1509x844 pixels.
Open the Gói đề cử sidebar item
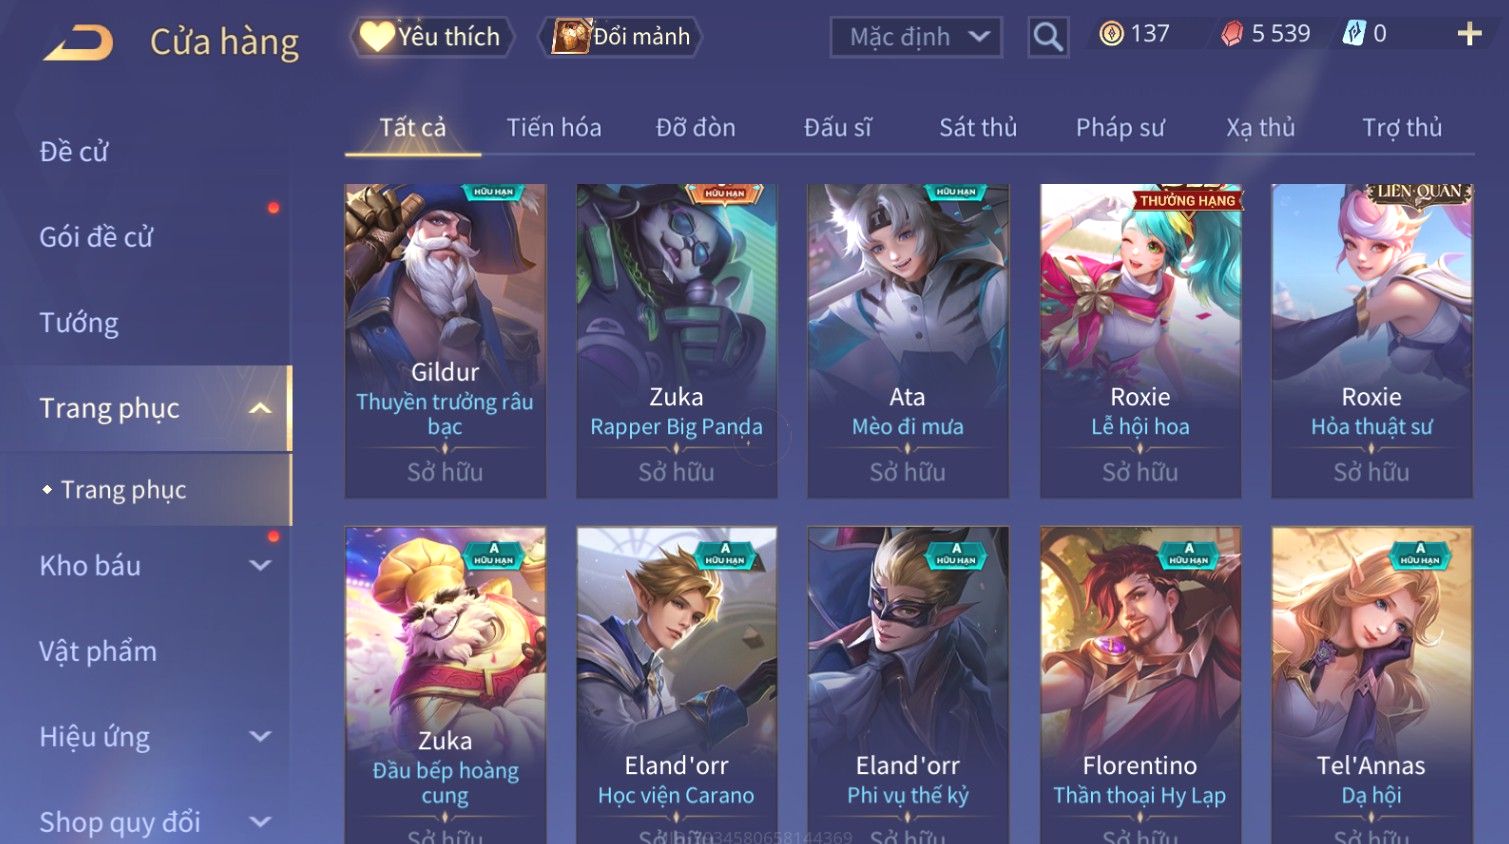96,237
